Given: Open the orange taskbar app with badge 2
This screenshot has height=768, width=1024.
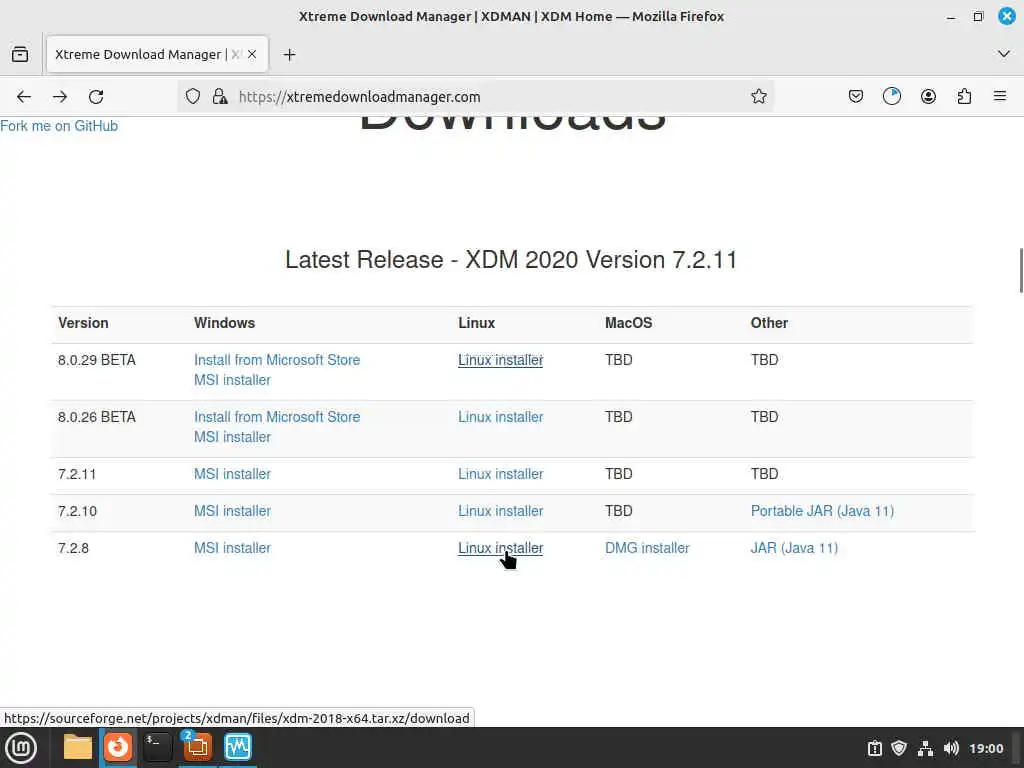Looking at the screenshot, I should click(197, 746).
